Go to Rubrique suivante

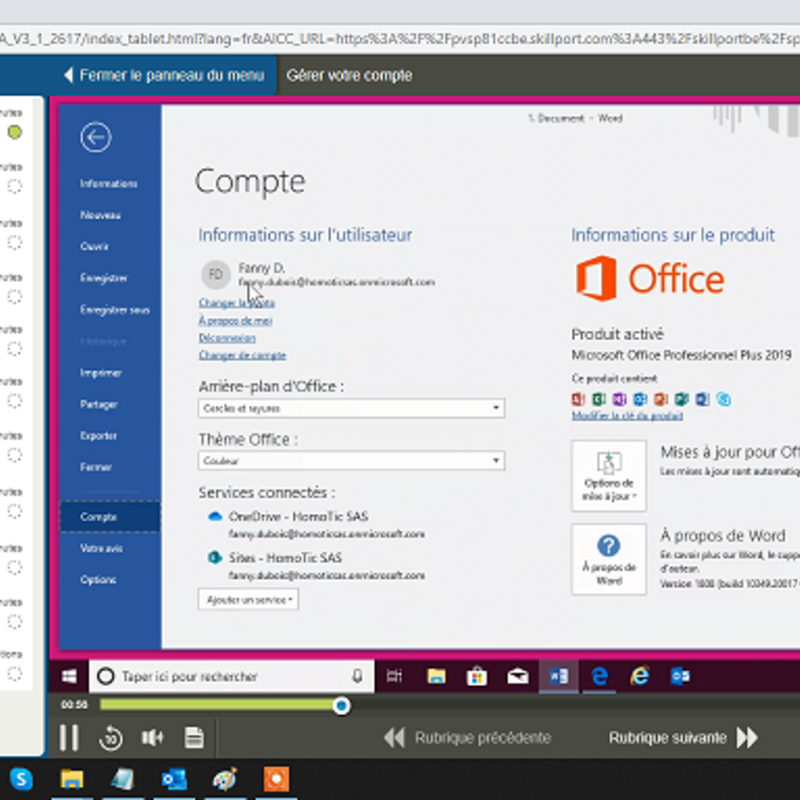(x=683, y=738)
